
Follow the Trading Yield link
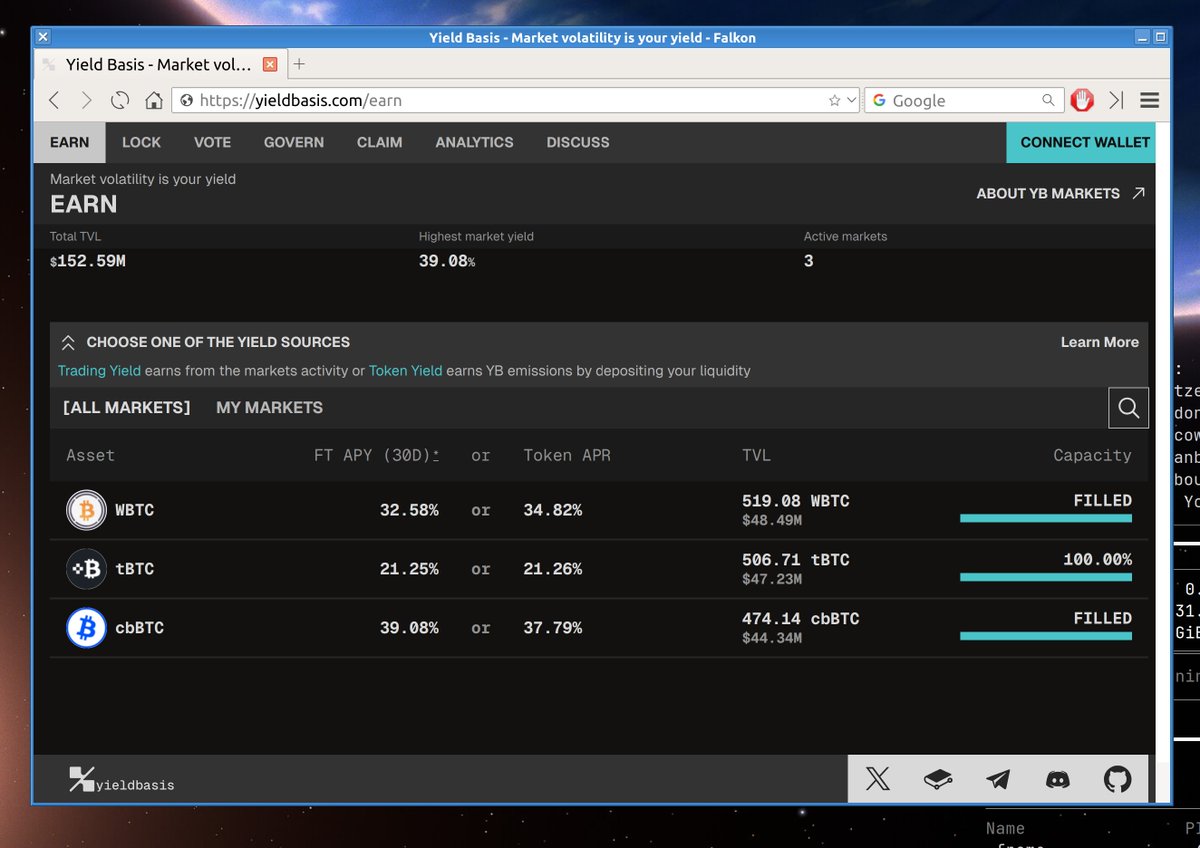[99, 371]
